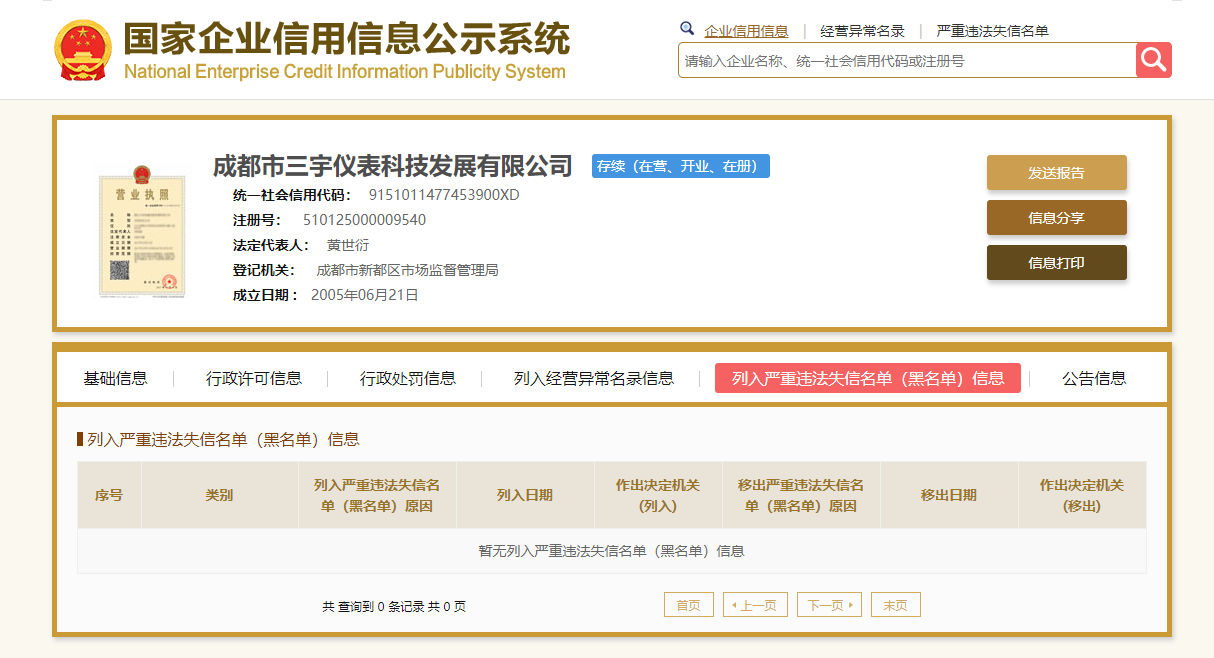Open the 行政处罚信息 tab
Screen dimensions: 1214x658
408,378
